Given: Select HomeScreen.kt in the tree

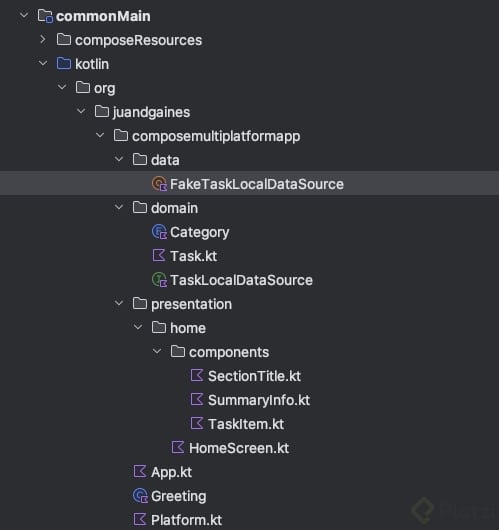Looking at the screenshot, I should tap(230, 448).
